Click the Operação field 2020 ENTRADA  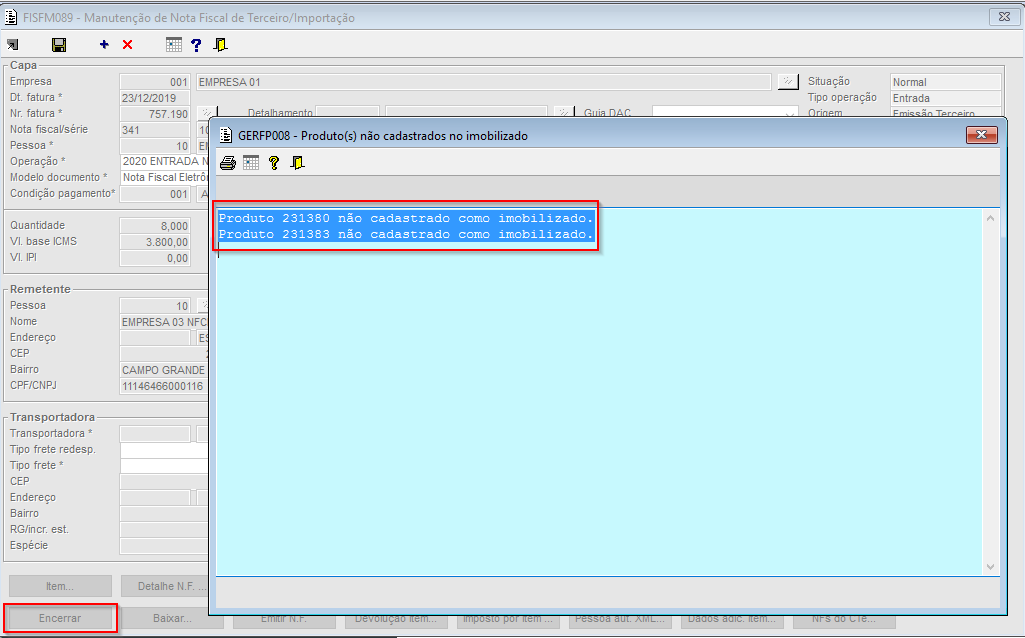point(164,161)
